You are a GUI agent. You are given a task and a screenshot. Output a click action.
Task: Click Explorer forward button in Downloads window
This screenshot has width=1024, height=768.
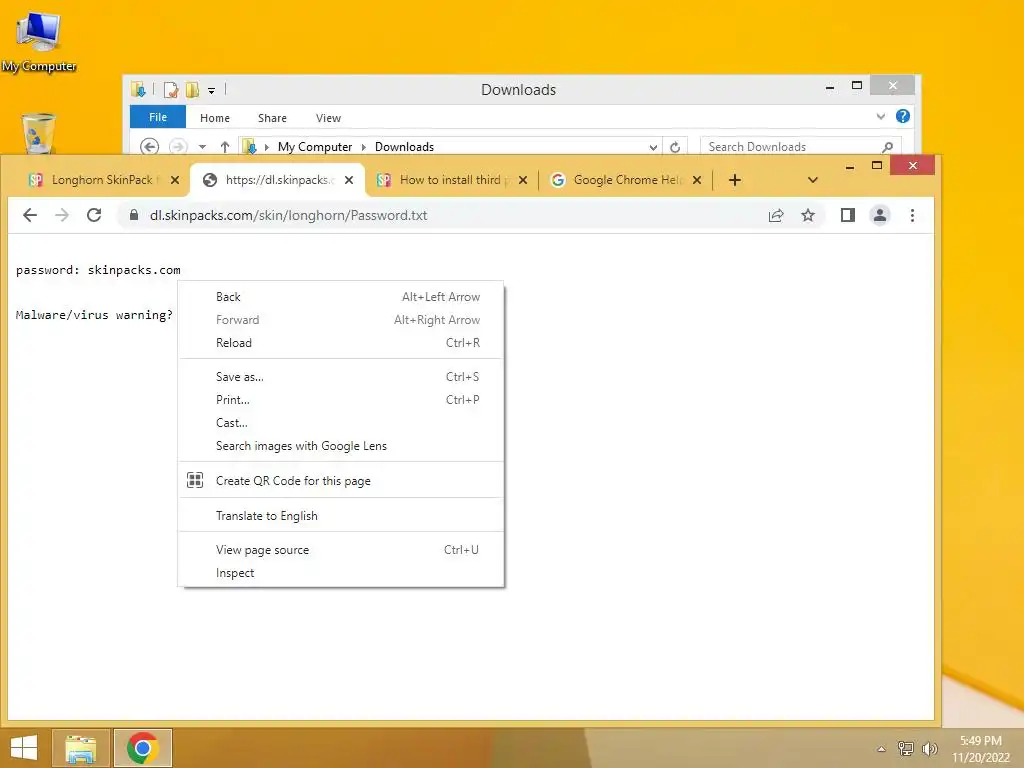pos(178,147)
